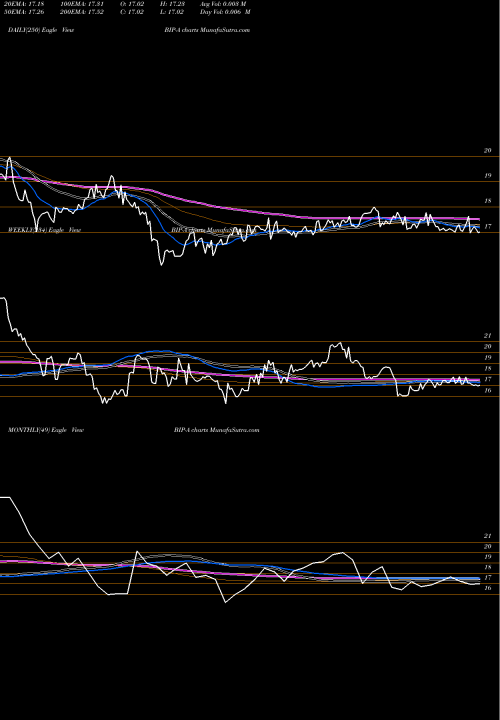Select the low price 'L:' value

(x=173, y=11)
